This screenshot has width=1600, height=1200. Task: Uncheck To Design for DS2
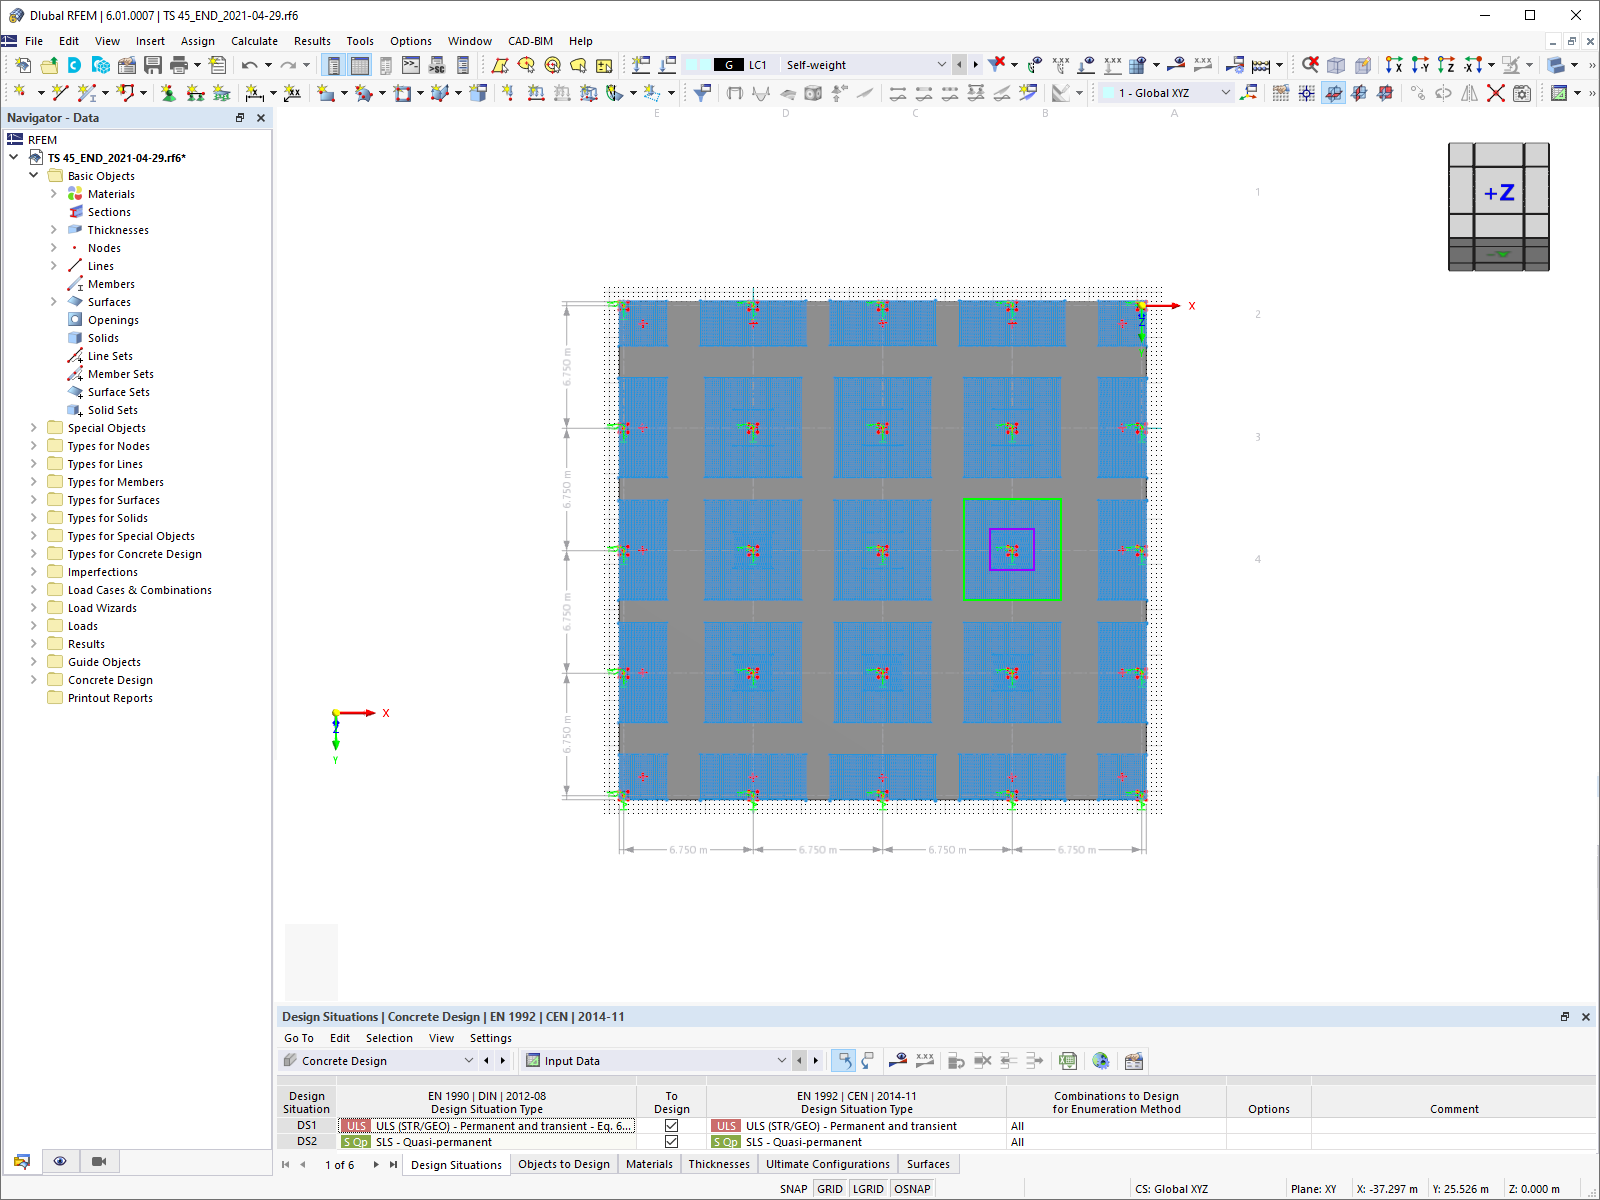pyautogui.click(x=671, y=1142)
